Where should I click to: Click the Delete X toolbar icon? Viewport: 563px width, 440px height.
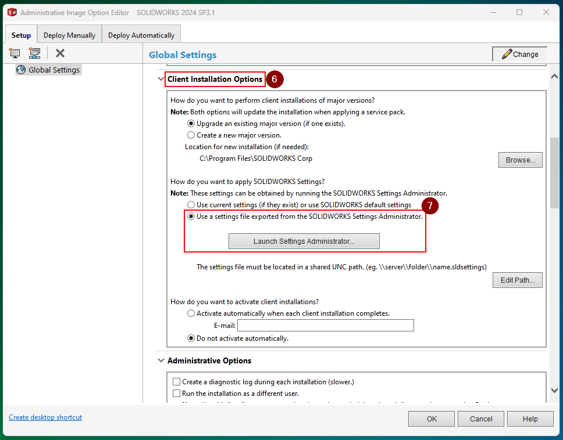pyautogui.click(x=60, y=53)
